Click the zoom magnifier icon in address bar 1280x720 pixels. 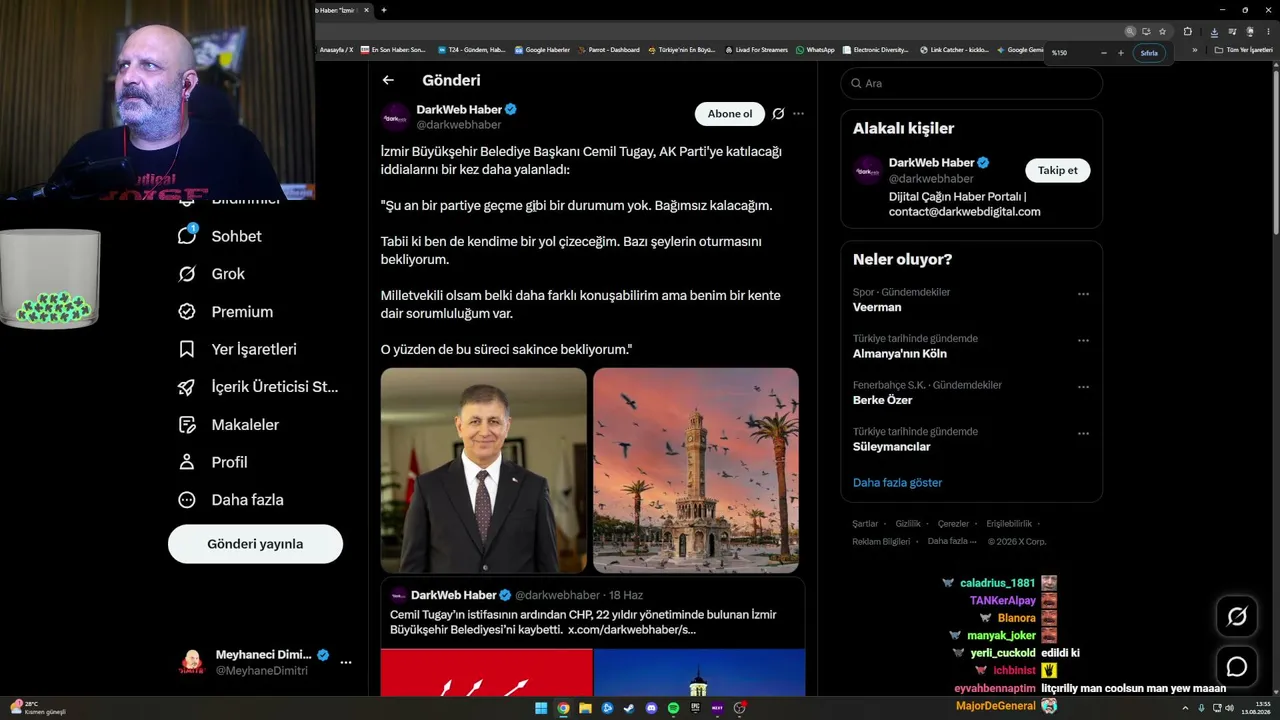tap(1130, 31)
